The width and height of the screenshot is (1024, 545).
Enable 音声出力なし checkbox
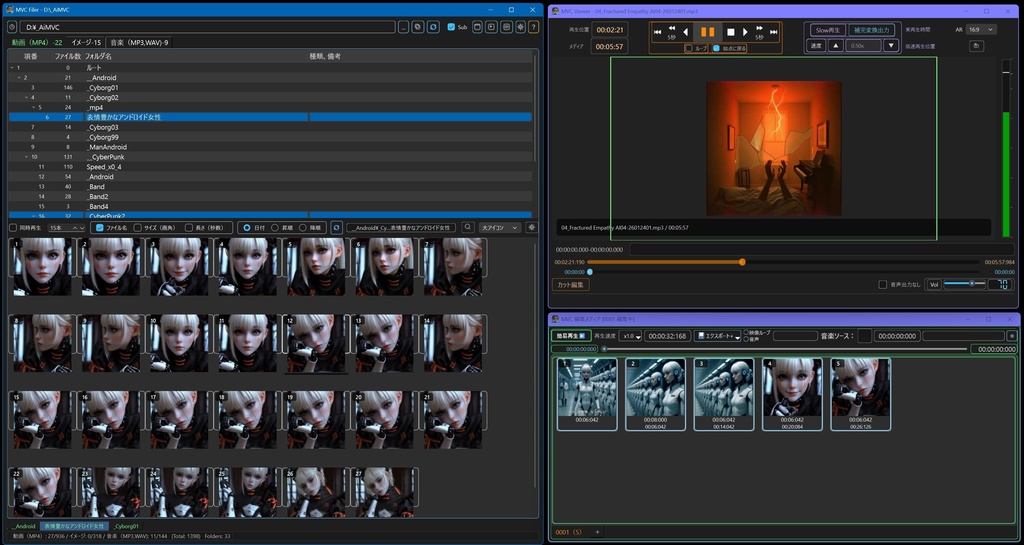click(883, 285)
